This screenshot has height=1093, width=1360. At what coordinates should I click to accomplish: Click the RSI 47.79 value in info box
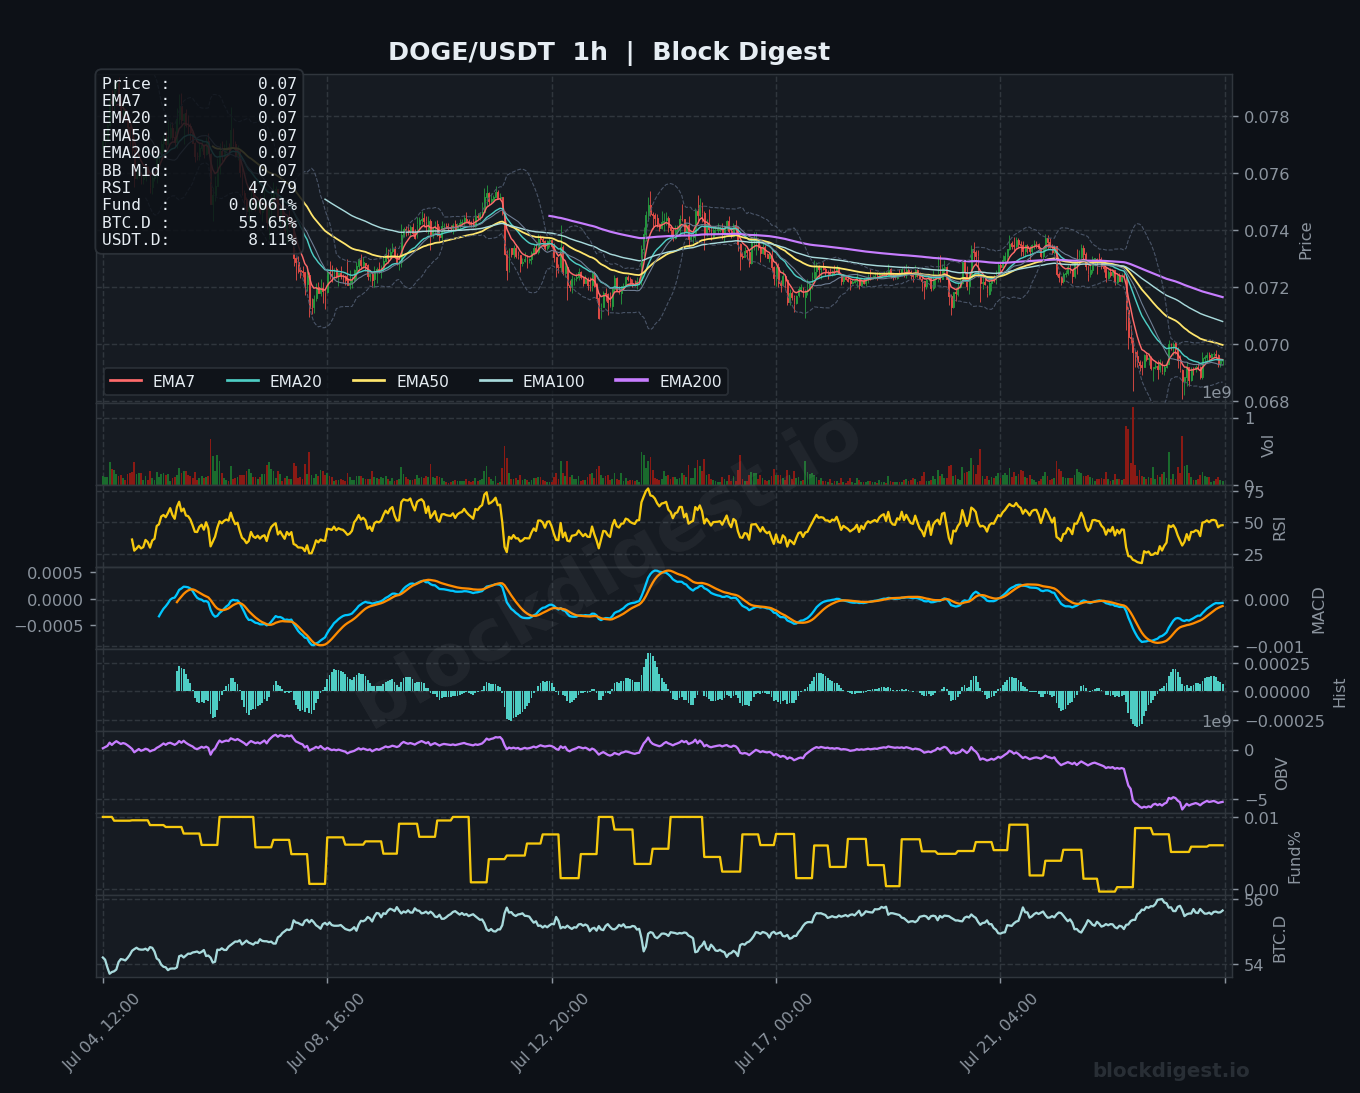(272, 188)
